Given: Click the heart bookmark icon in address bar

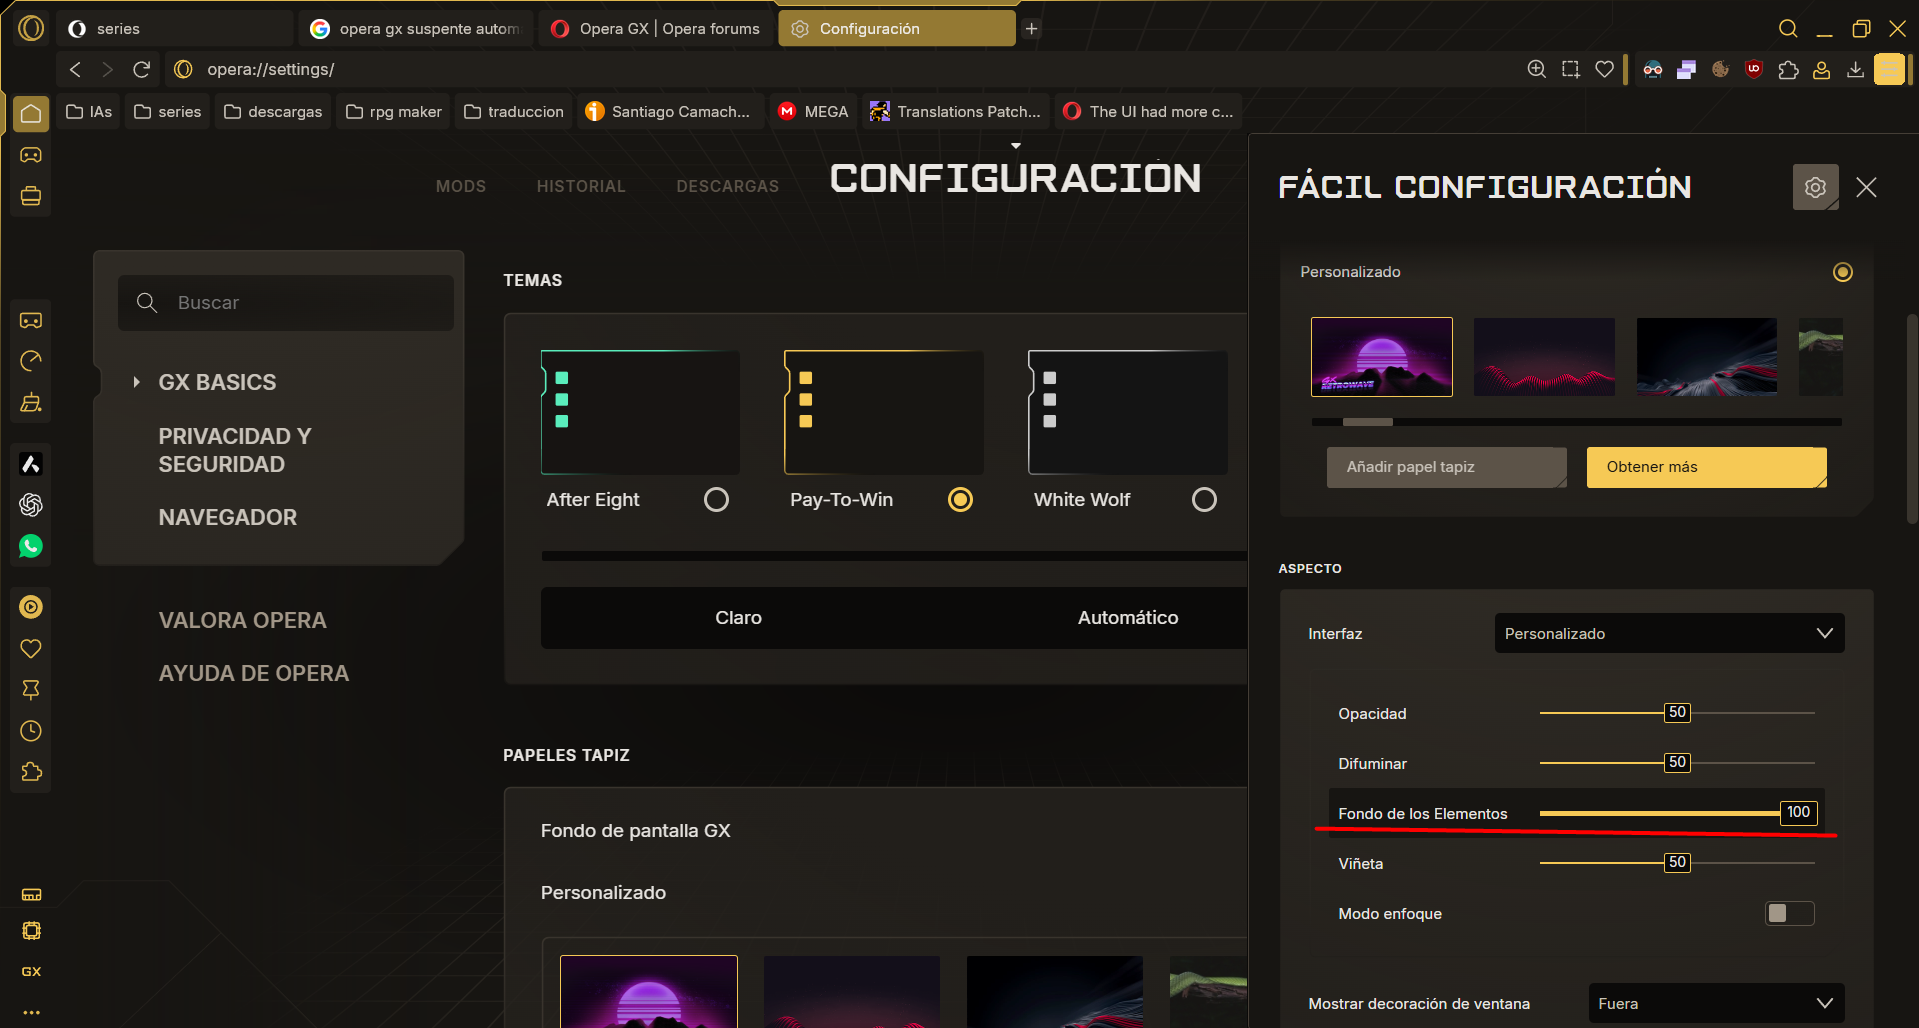Looking at the screenshot, I should click(x=1604, y=69).
